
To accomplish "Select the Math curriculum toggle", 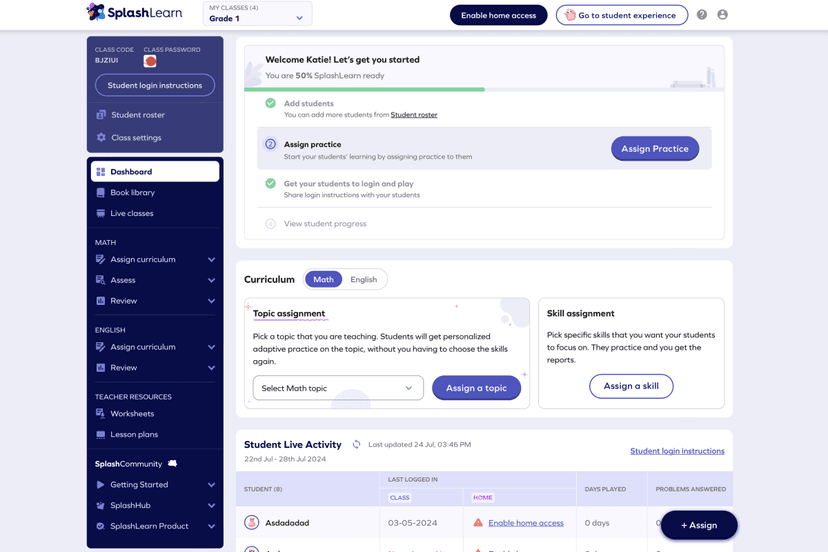I will coord(323,279).
